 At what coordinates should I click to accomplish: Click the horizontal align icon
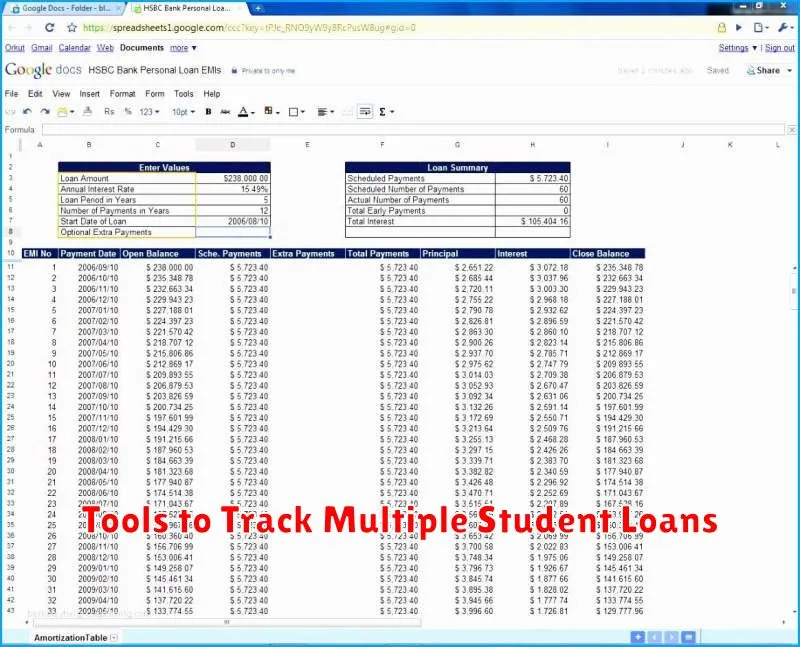322,112
